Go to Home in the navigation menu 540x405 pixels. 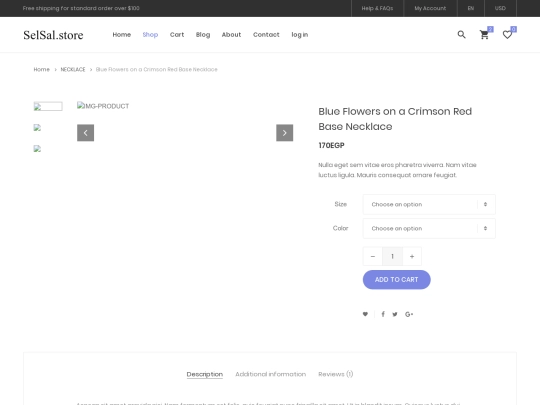[122, 34]
